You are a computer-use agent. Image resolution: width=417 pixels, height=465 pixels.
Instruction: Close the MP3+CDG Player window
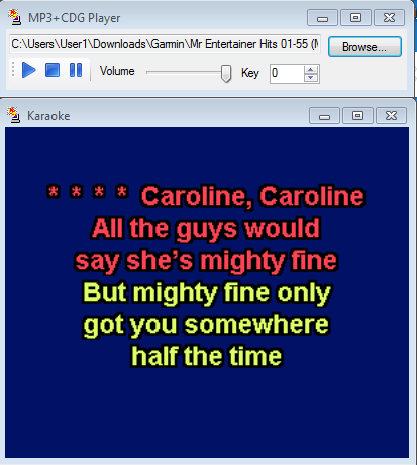tap(389, 18)
